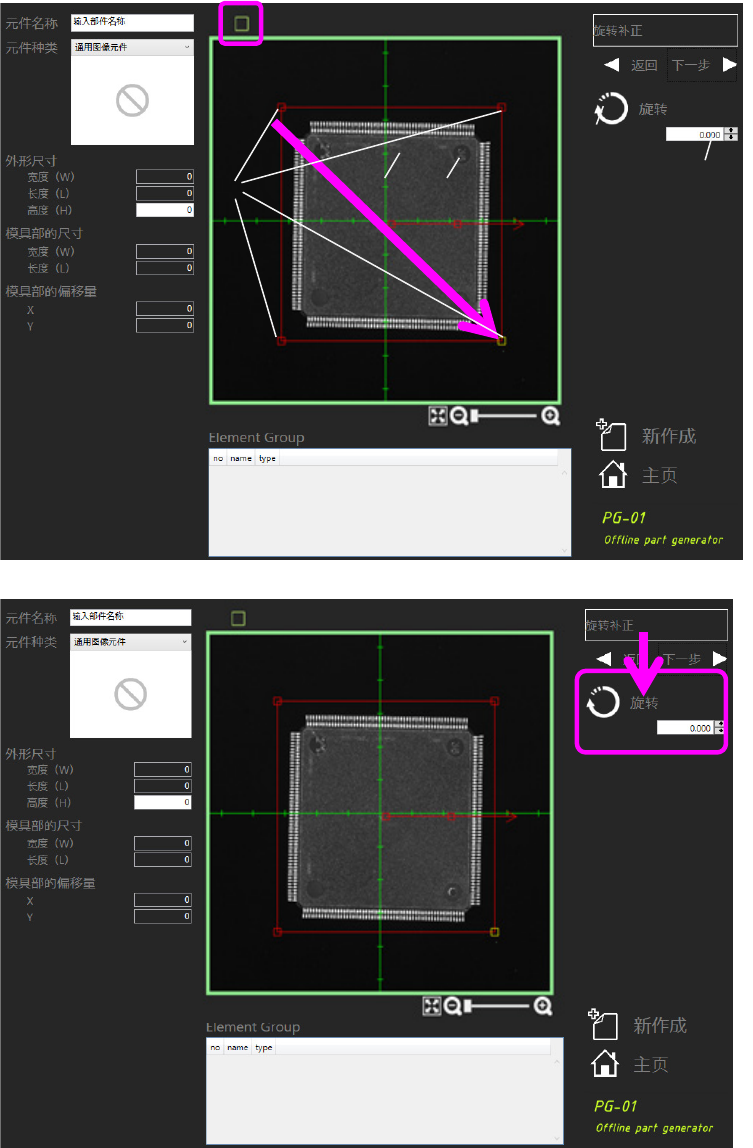753x1148 pixels.
Task: Click the left back arrow in the lower window
Action: 604,658
